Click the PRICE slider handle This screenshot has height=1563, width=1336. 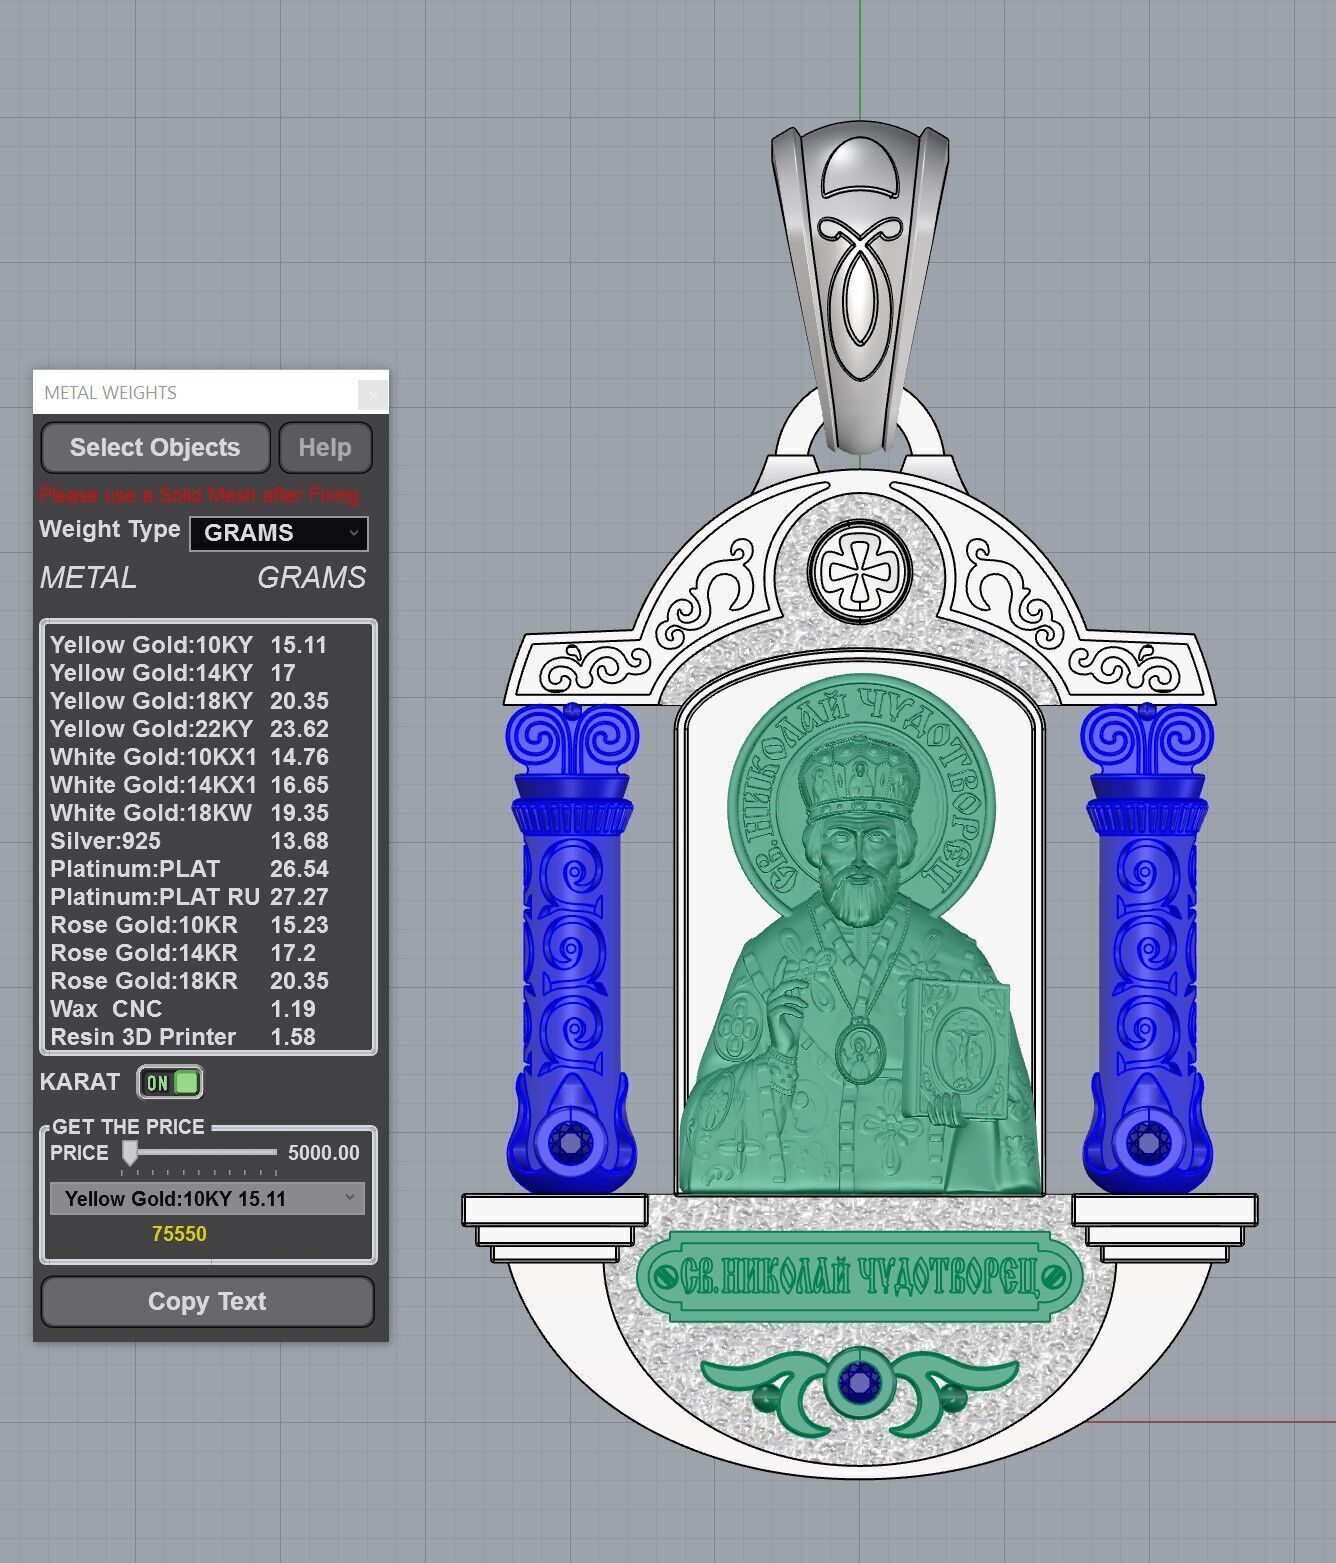[130, 1153]
